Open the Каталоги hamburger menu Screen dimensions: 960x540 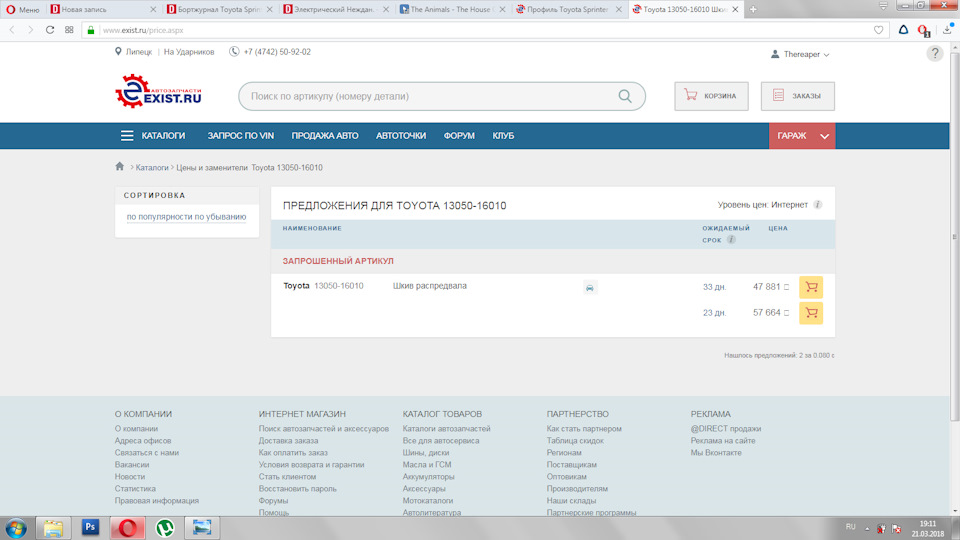click(x=153, y=136)
